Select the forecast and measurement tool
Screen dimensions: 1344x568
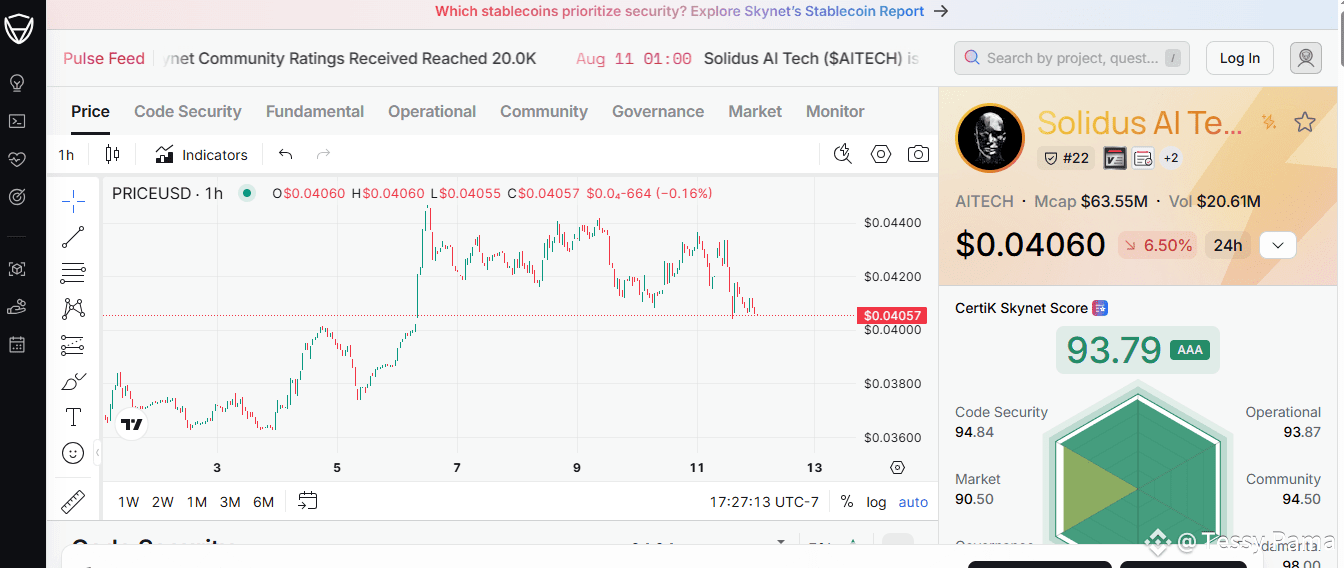pyautogui.click(x=73, y=345)
